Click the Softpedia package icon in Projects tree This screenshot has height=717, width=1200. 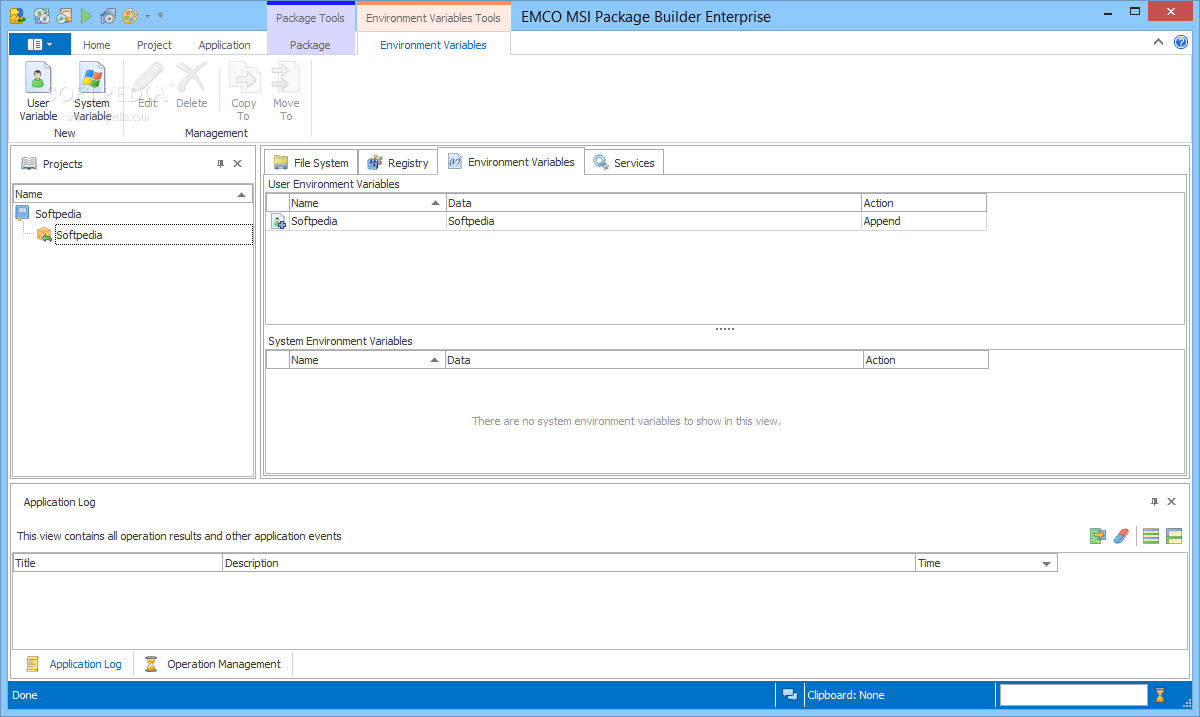pos(44,235)
